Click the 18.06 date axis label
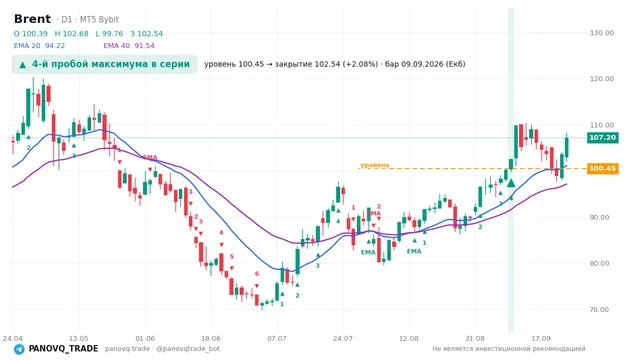 [211, 338]
